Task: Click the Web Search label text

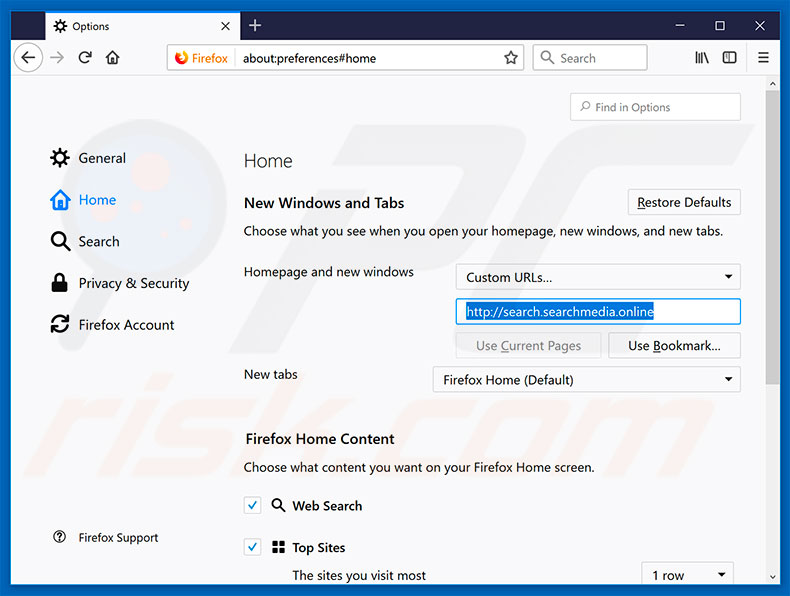Action: click(327, 505)
